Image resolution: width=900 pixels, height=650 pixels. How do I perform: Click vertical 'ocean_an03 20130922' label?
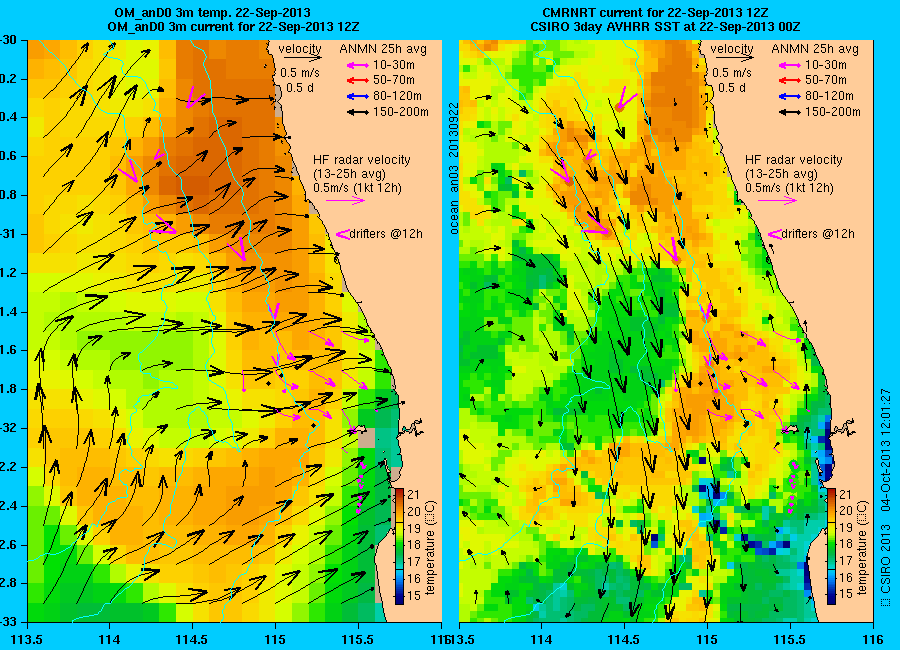tap(453, 169)
